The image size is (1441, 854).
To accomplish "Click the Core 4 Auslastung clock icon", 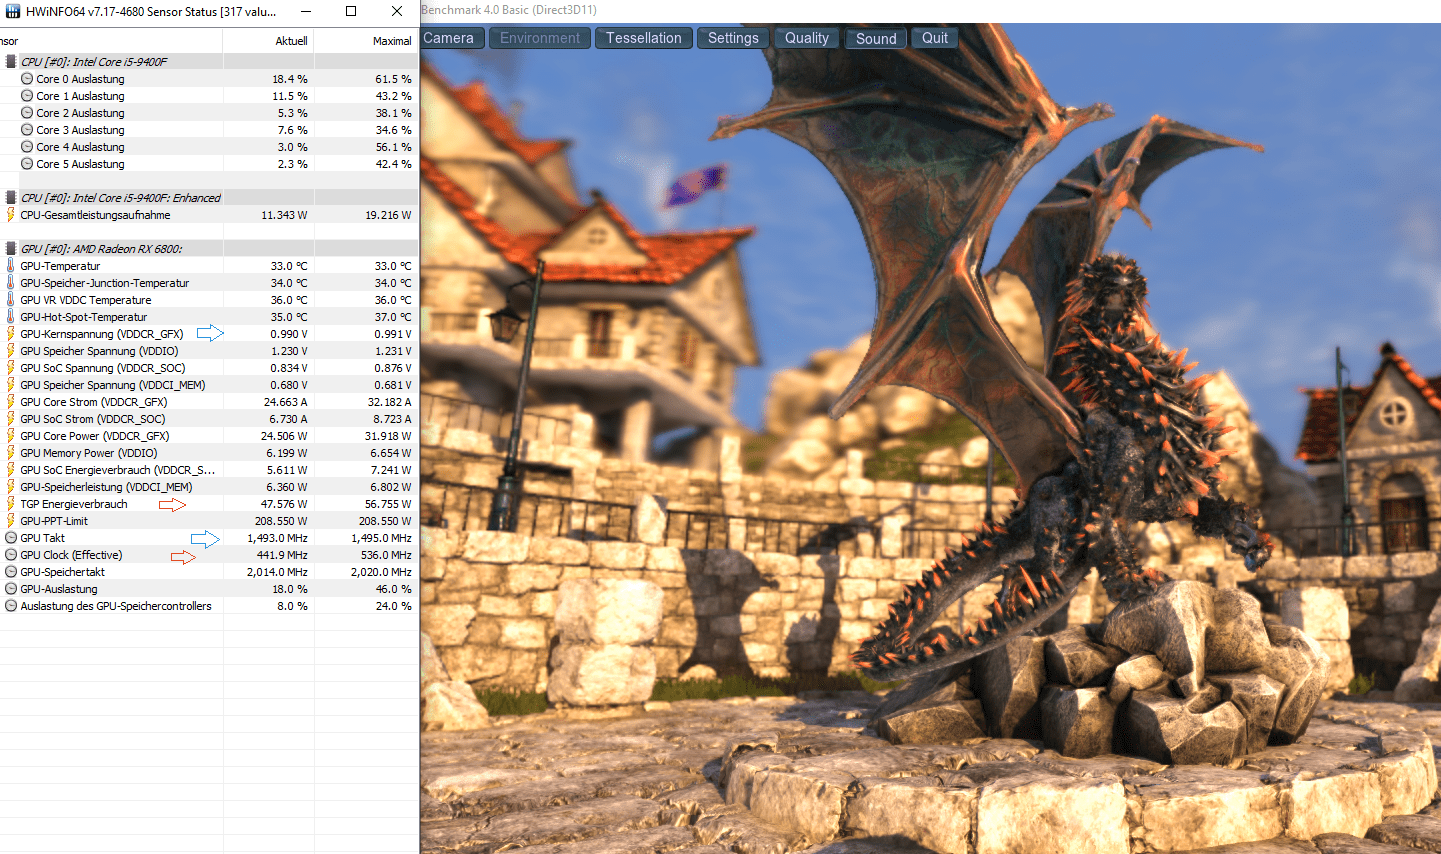I will pos(27,147).
